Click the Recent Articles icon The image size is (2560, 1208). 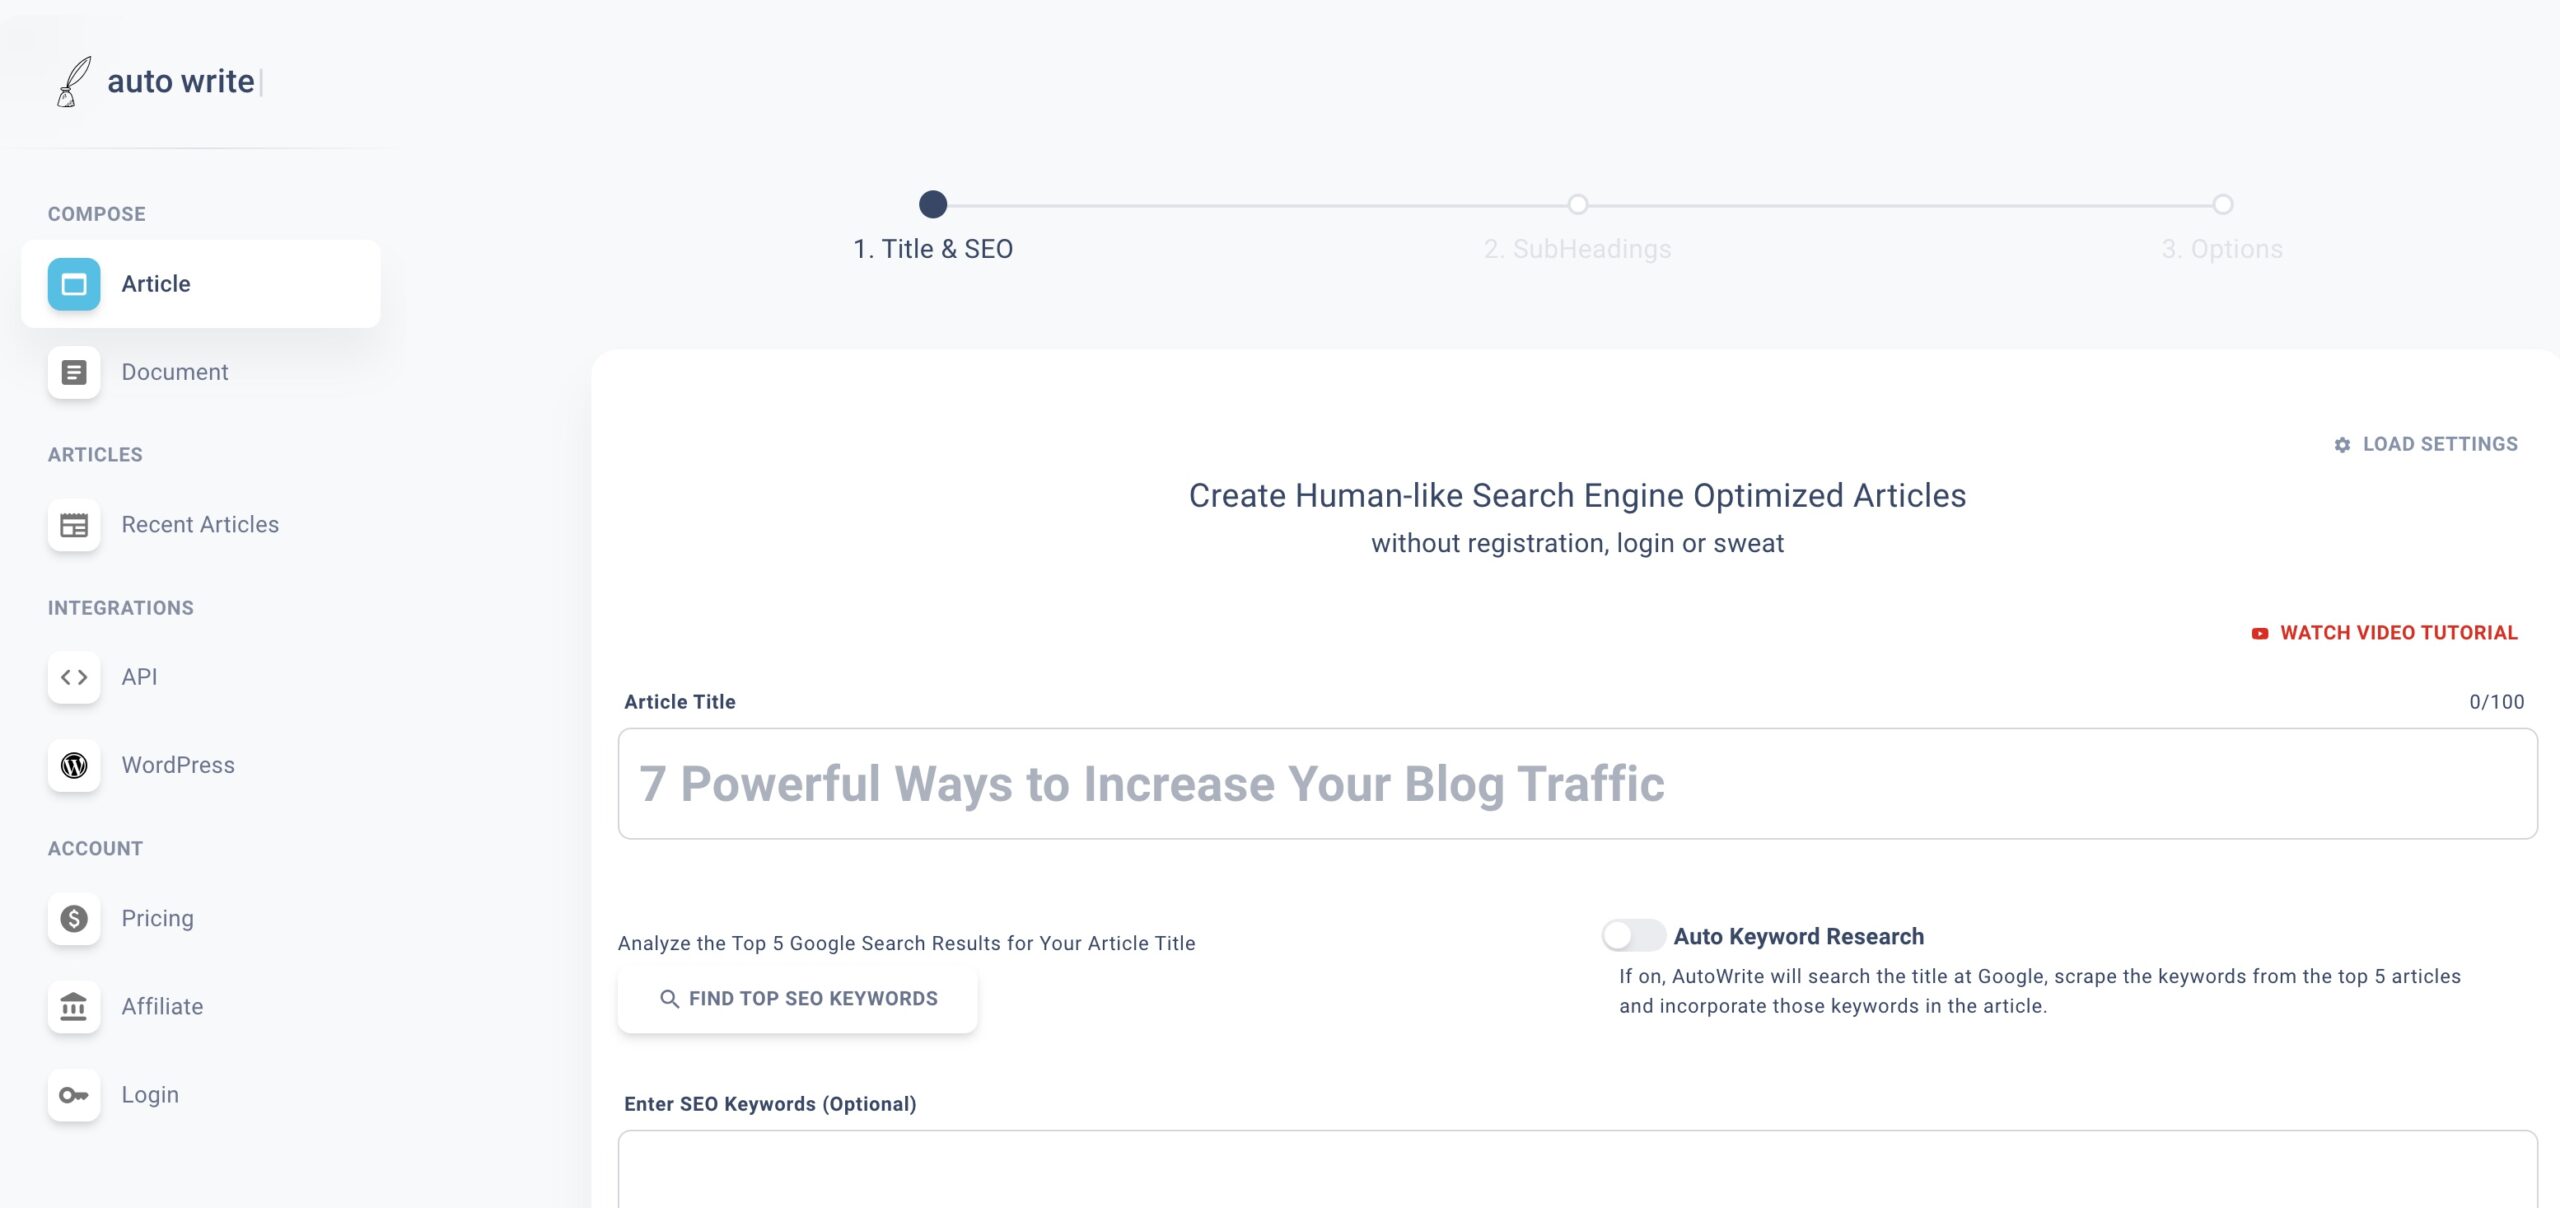tap(73, 526)
